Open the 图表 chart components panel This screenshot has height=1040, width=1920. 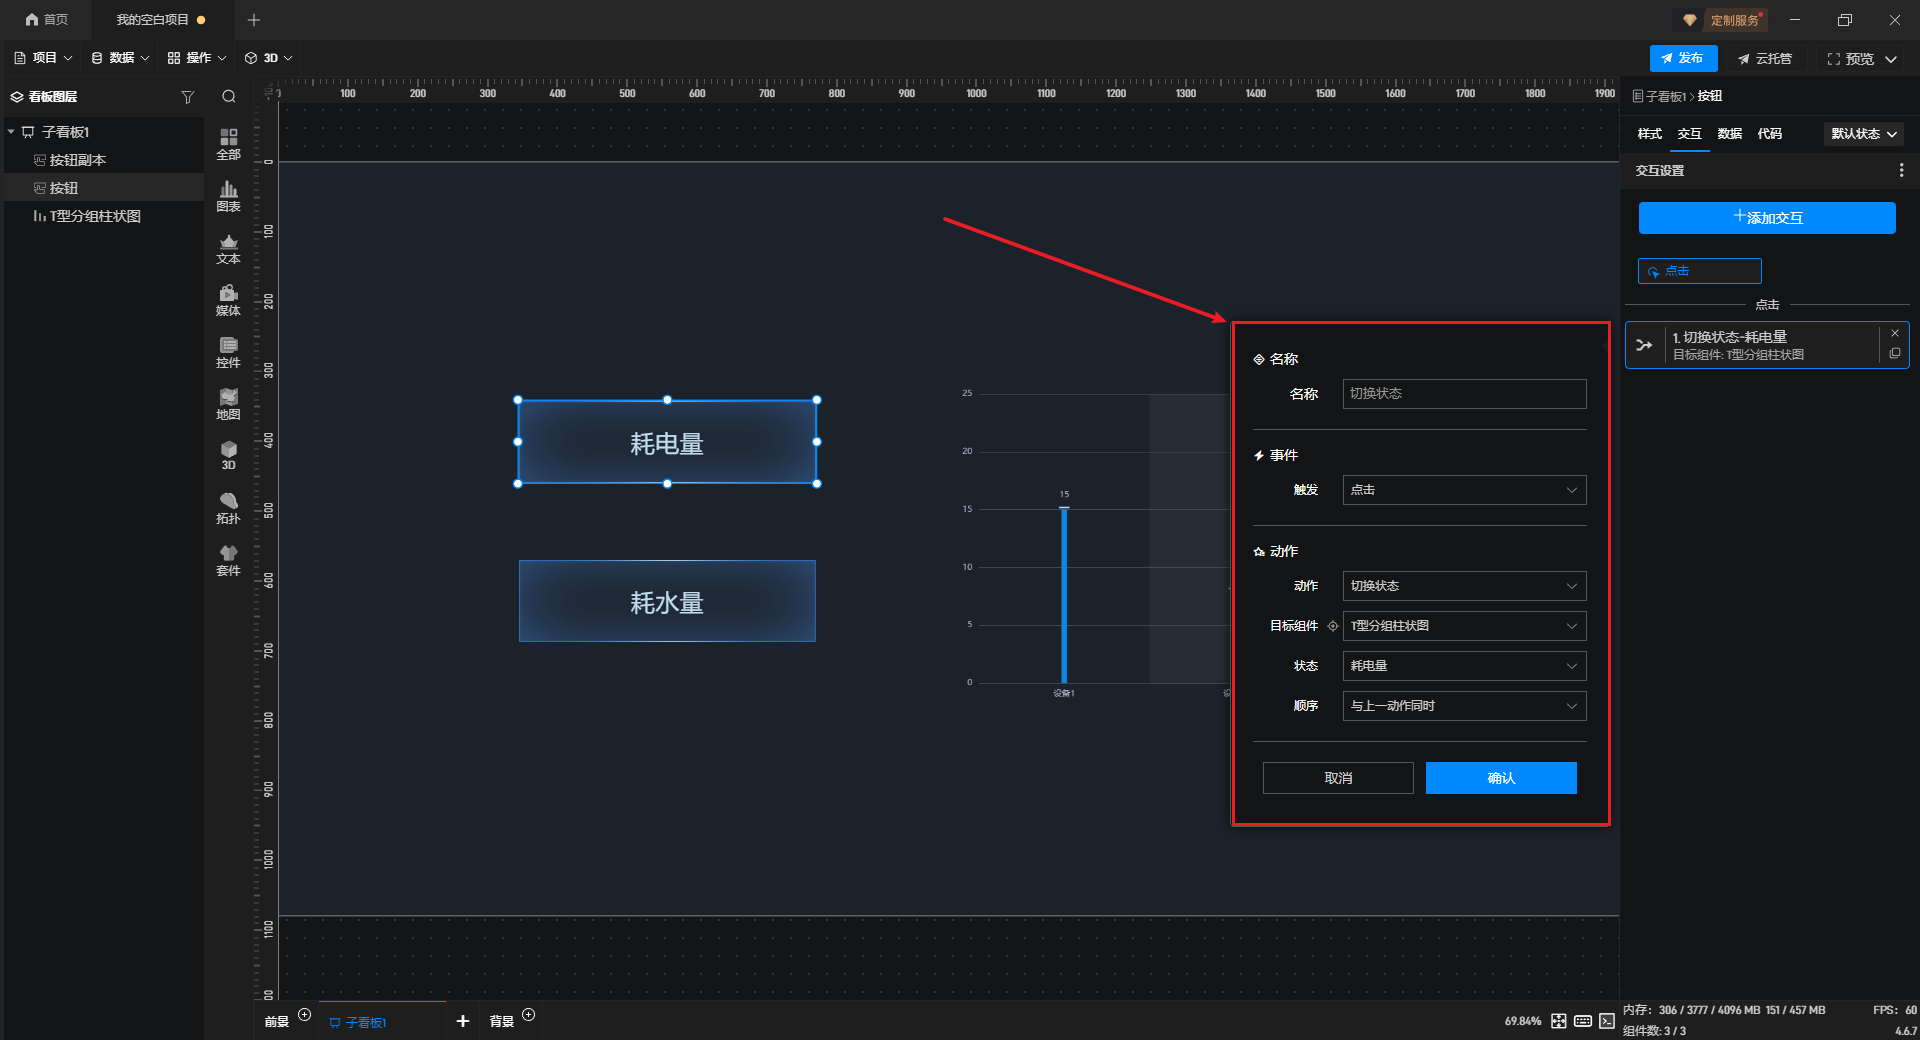pos(228,195)
